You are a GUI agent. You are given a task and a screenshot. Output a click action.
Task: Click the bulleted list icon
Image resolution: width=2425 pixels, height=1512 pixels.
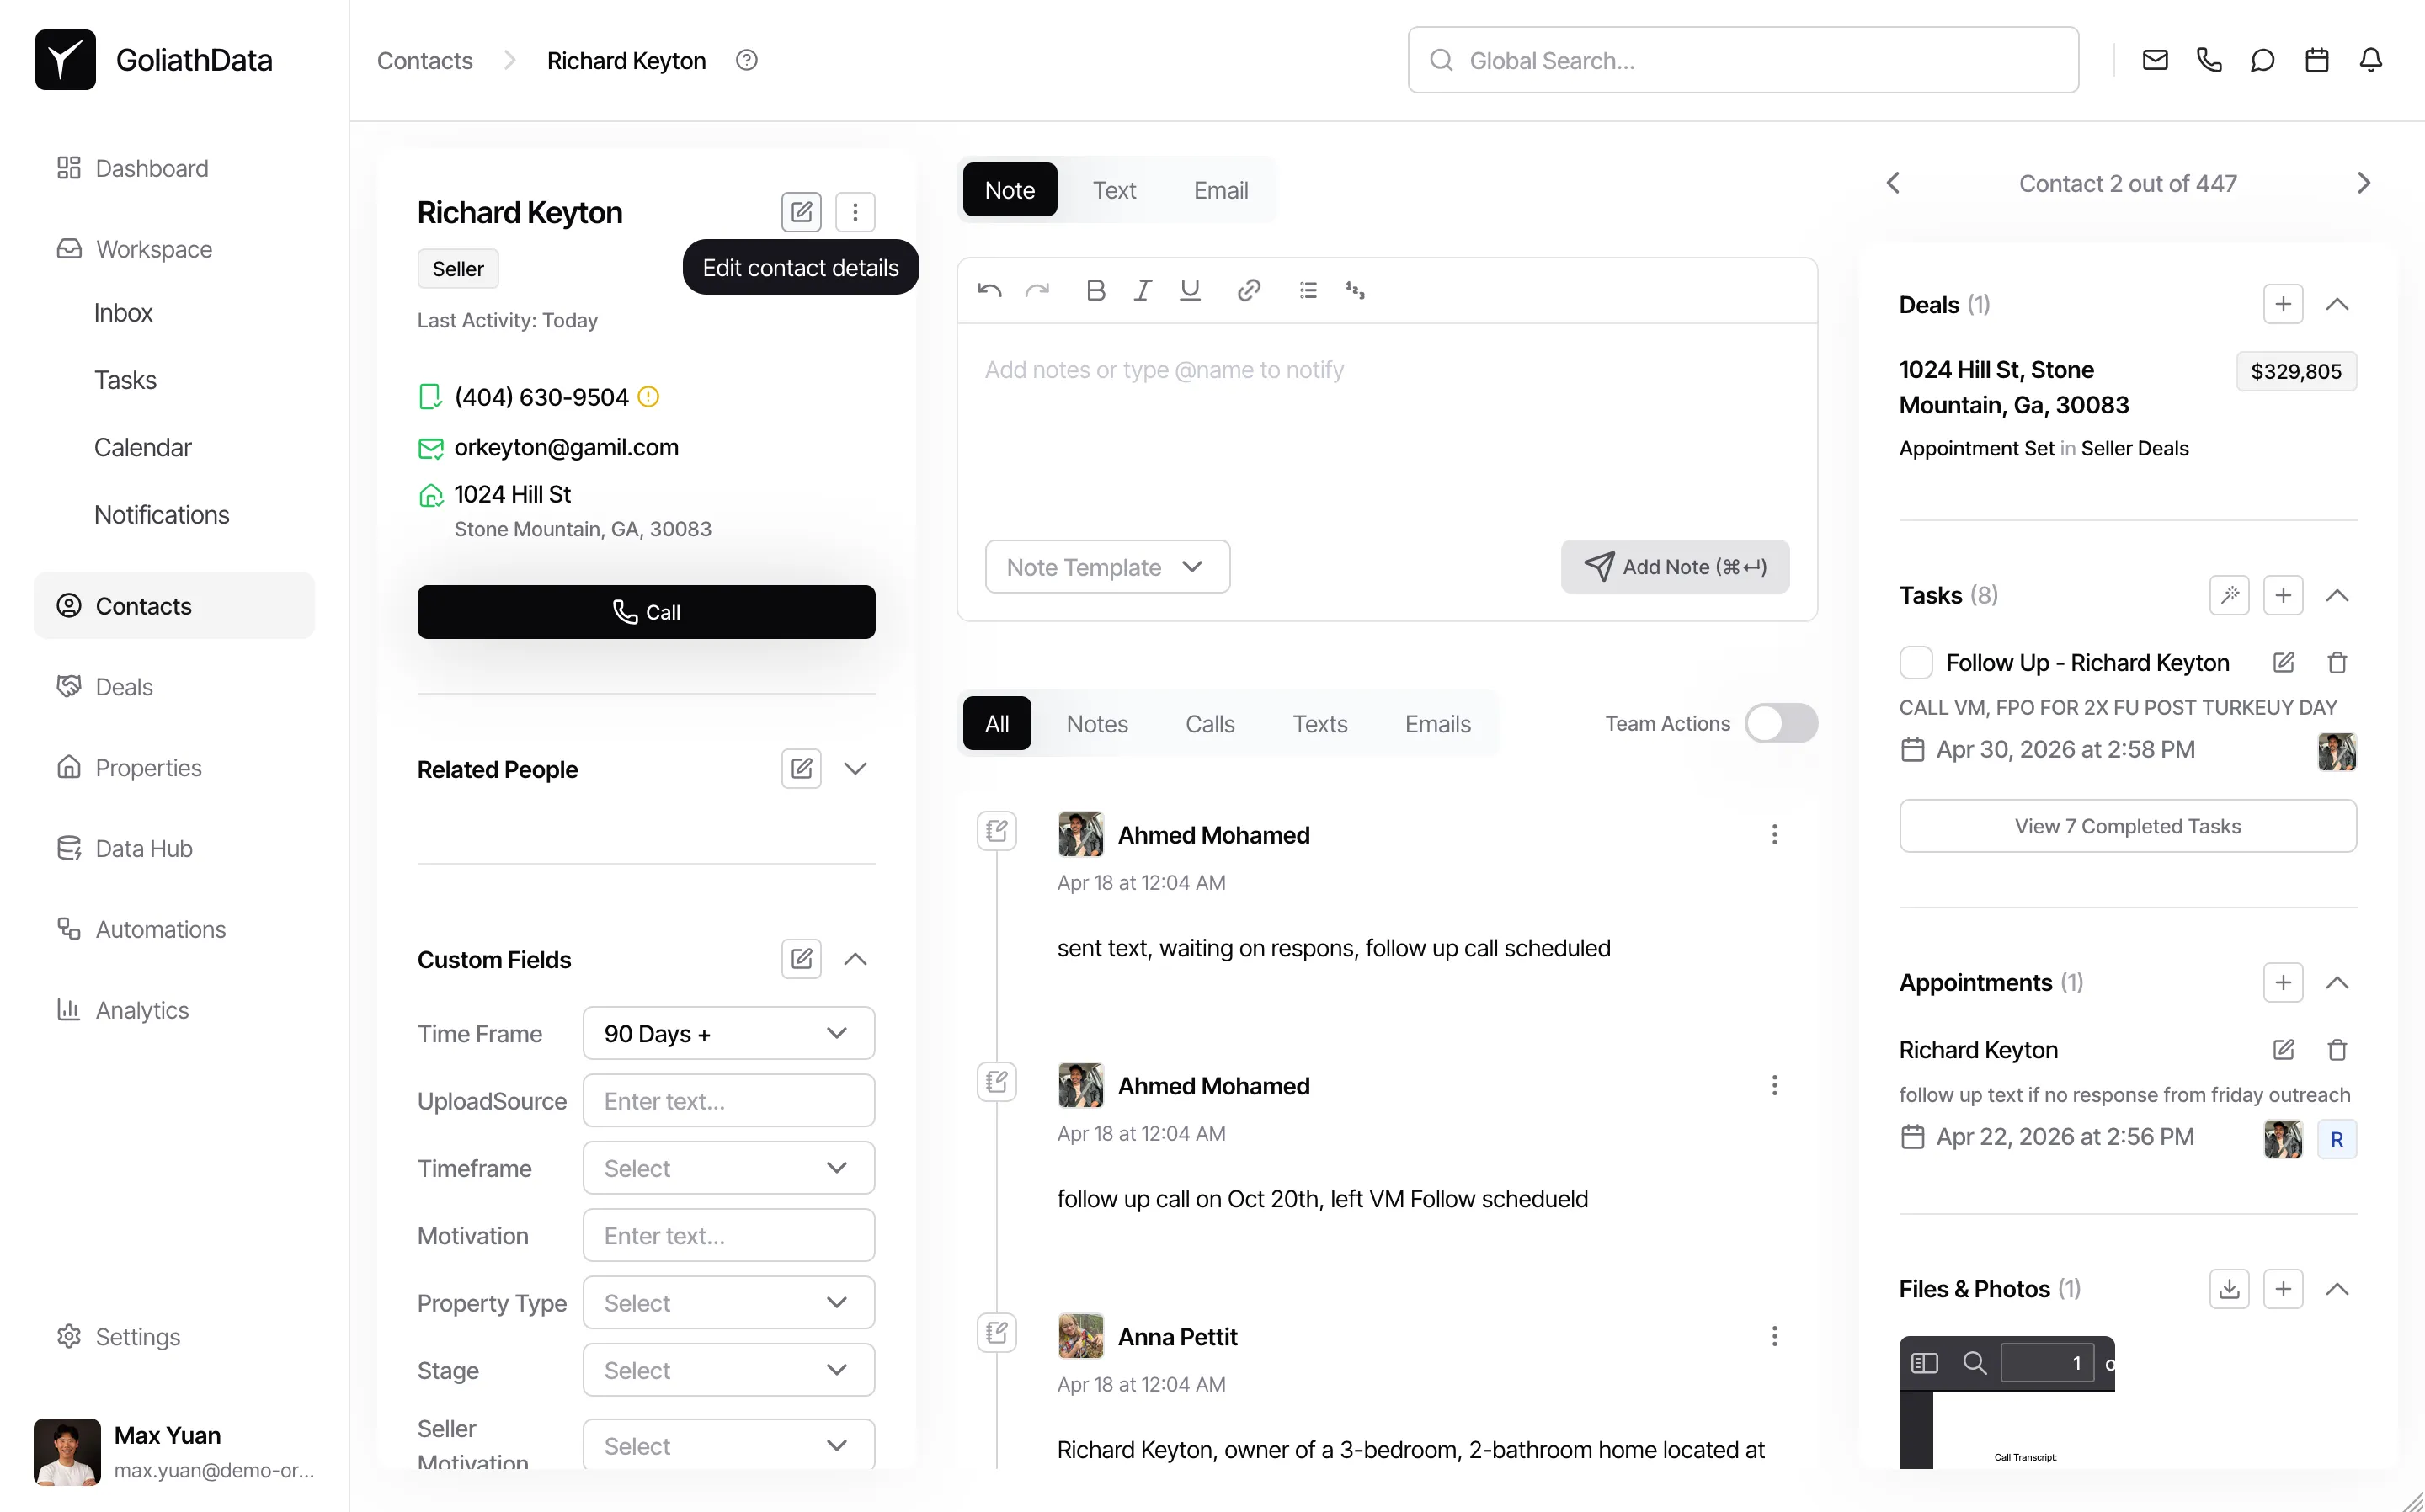(1307, 290)
